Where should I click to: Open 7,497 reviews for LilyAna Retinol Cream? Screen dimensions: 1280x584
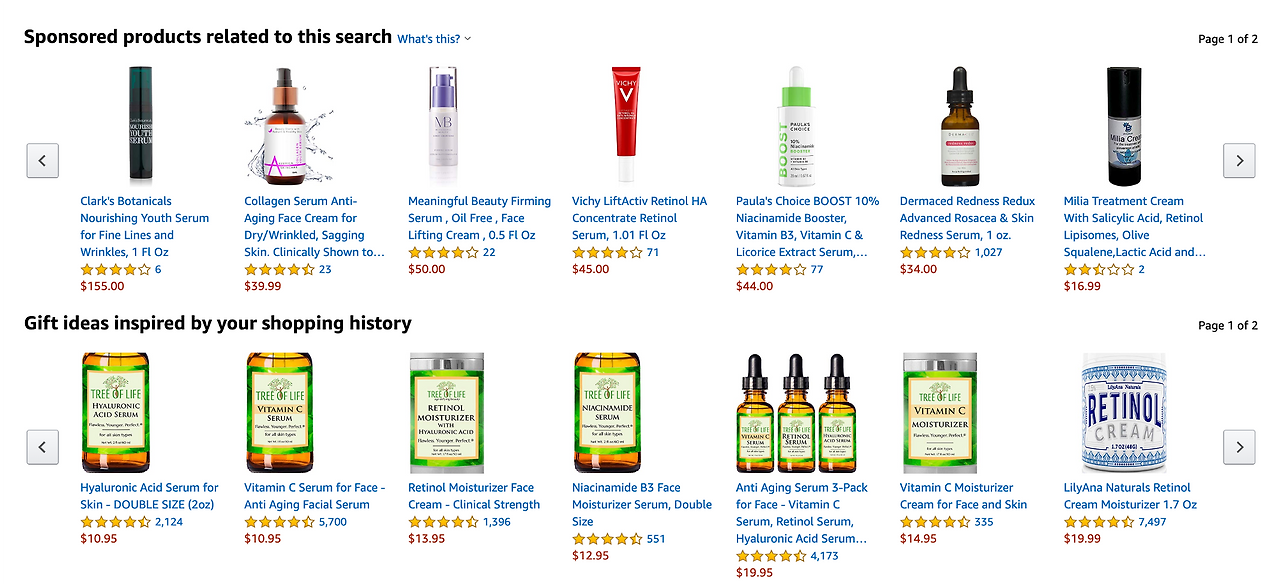click(1153, 522)
